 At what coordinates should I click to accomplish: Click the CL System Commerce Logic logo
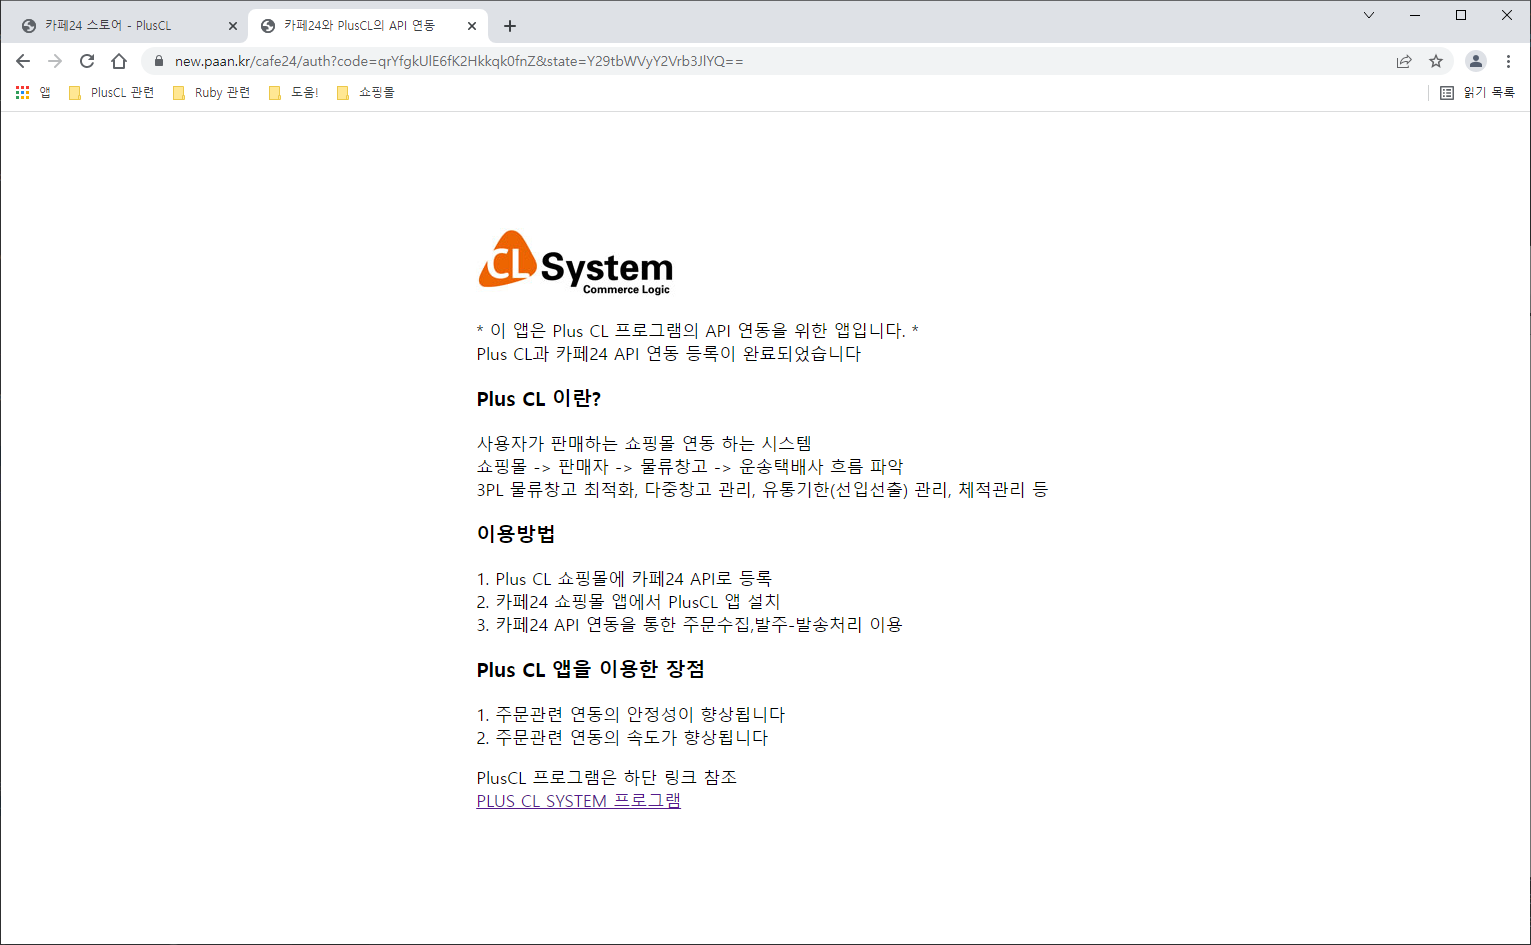(x=575, y=262)
